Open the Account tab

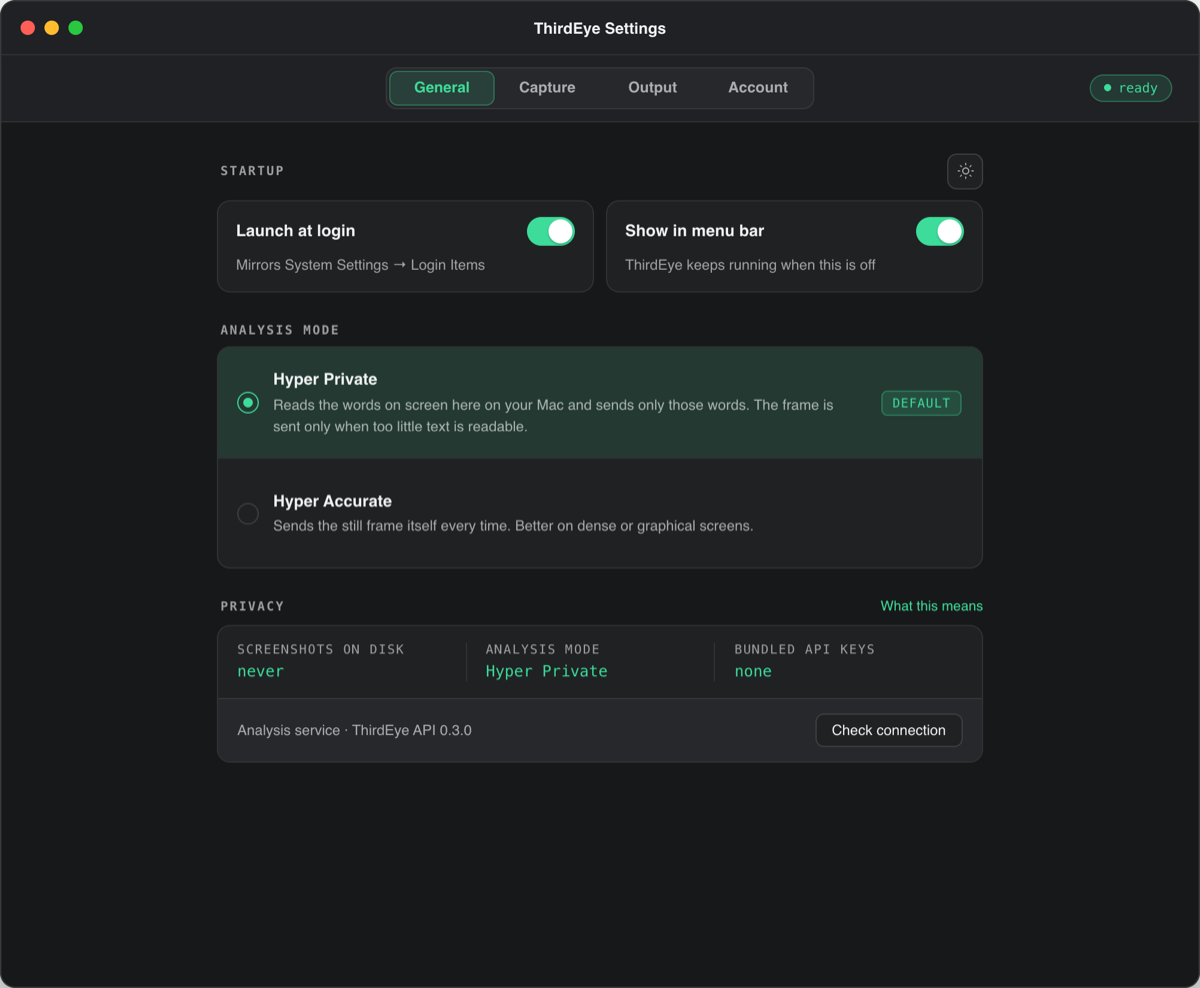[758, 88]
